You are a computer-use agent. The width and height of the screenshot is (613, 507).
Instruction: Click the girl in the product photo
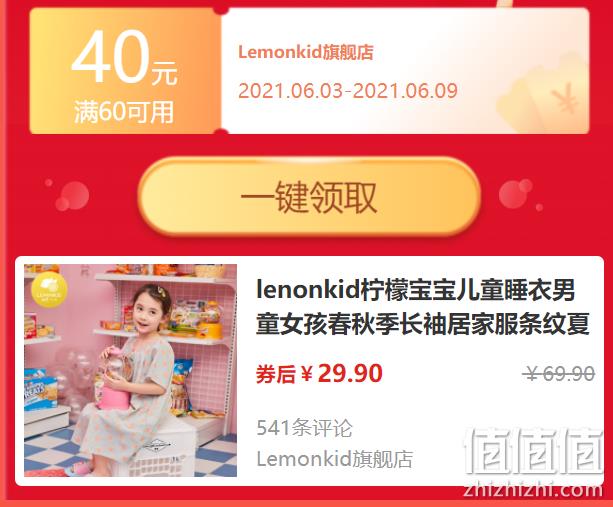129,375
